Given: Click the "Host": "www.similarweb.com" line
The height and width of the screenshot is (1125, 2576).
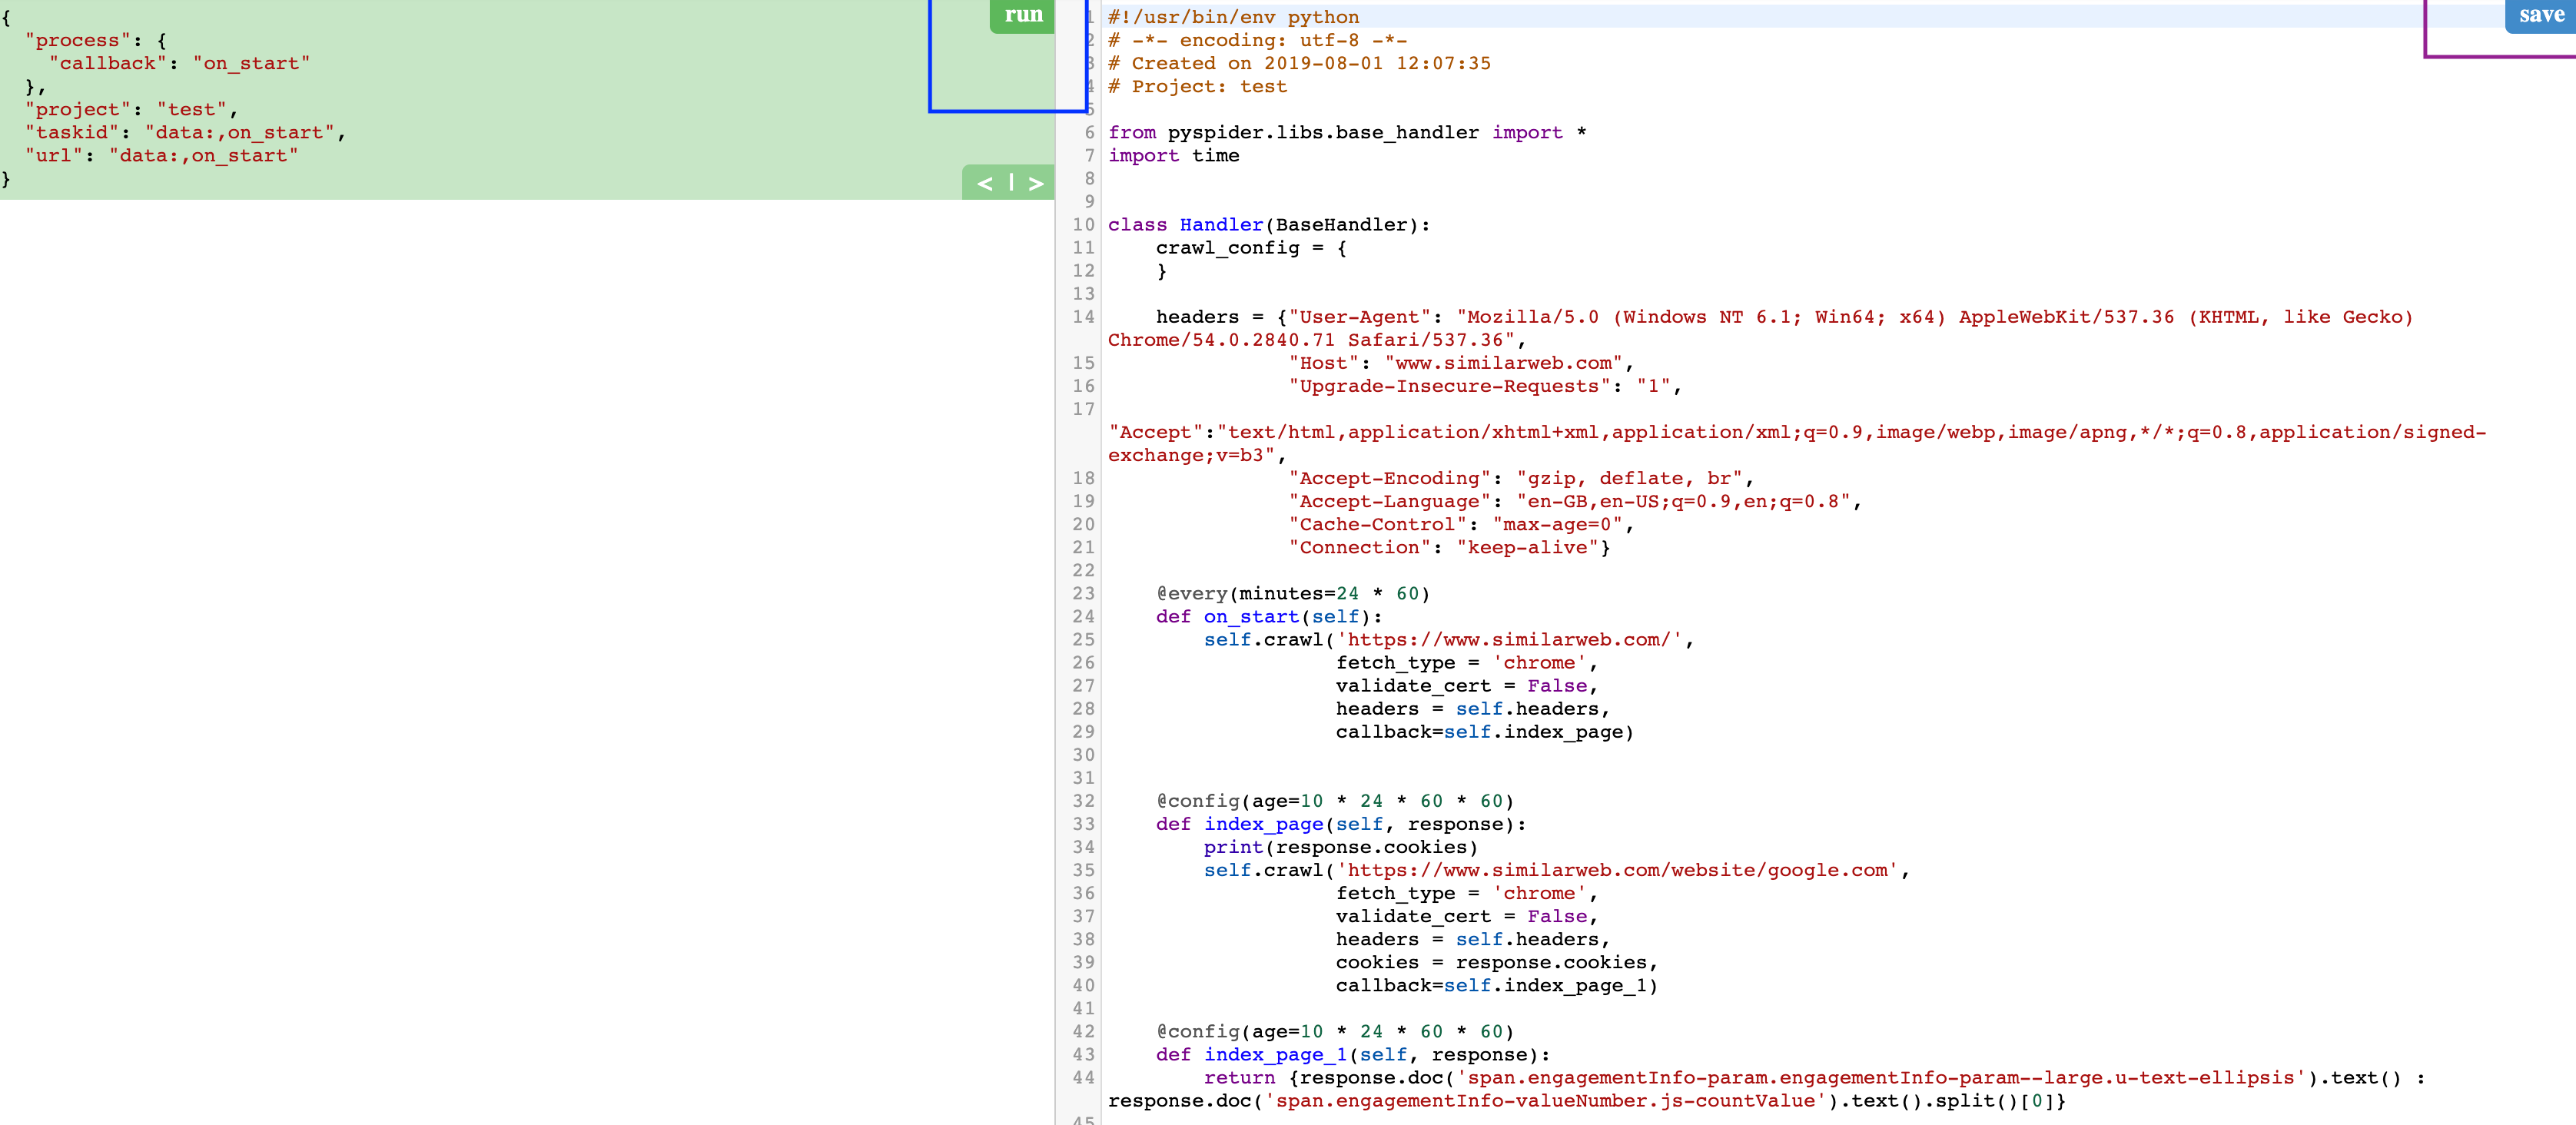Looking at the screenshot, I should click(x=1461, y=363).
